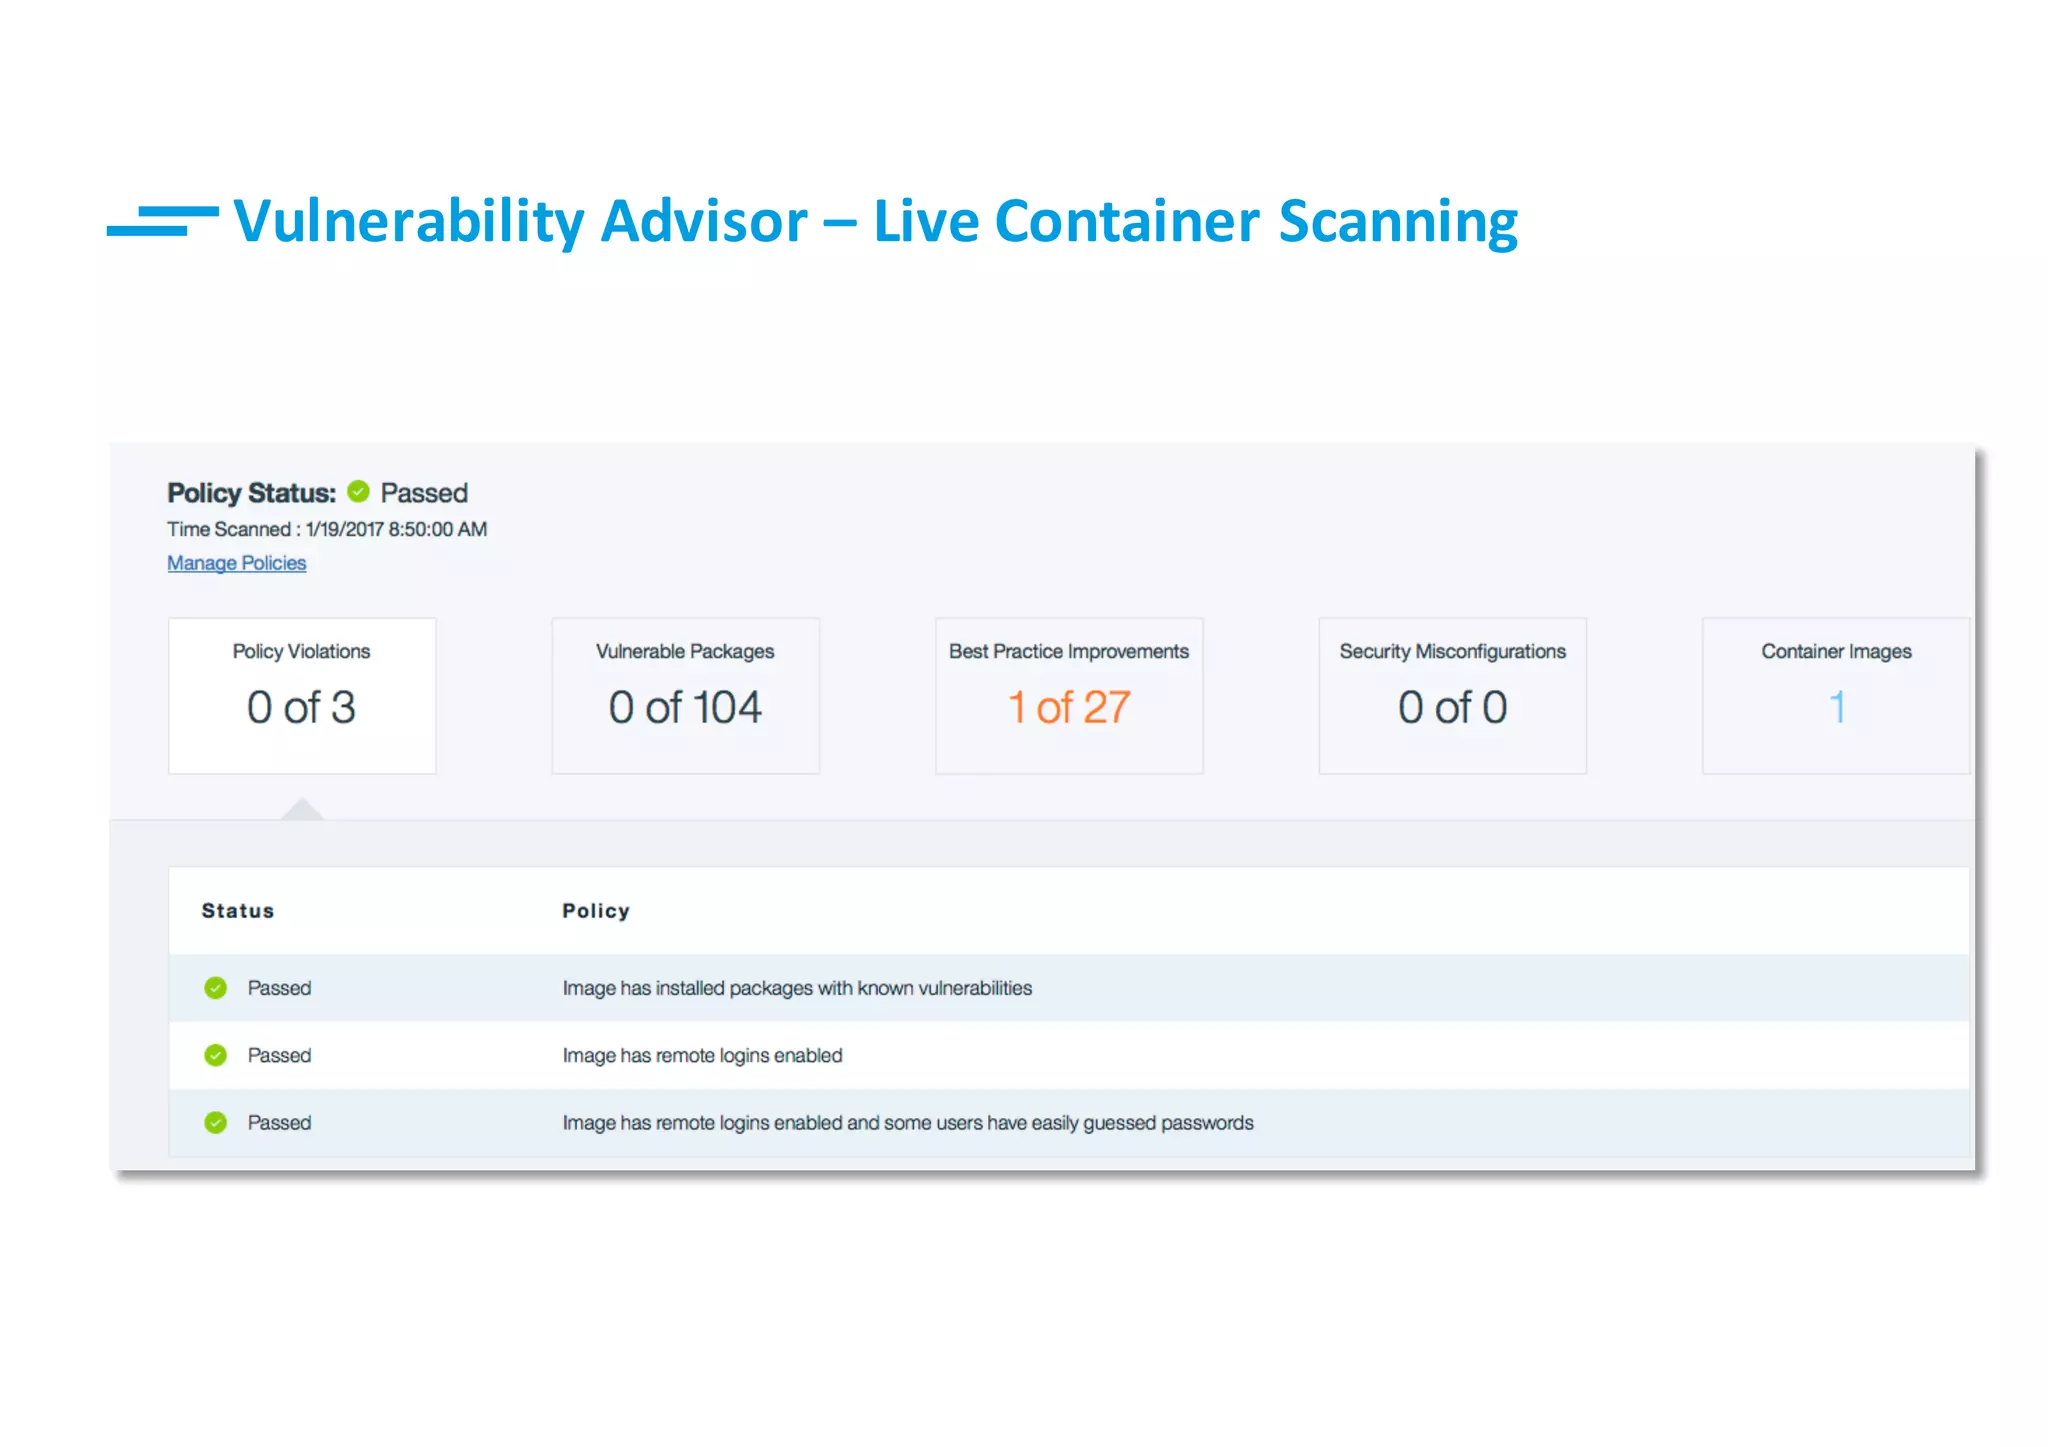Click the Policy column header
This screenshot has height=1447, width=2048.
pyautogui.click(x=596, y=911)
